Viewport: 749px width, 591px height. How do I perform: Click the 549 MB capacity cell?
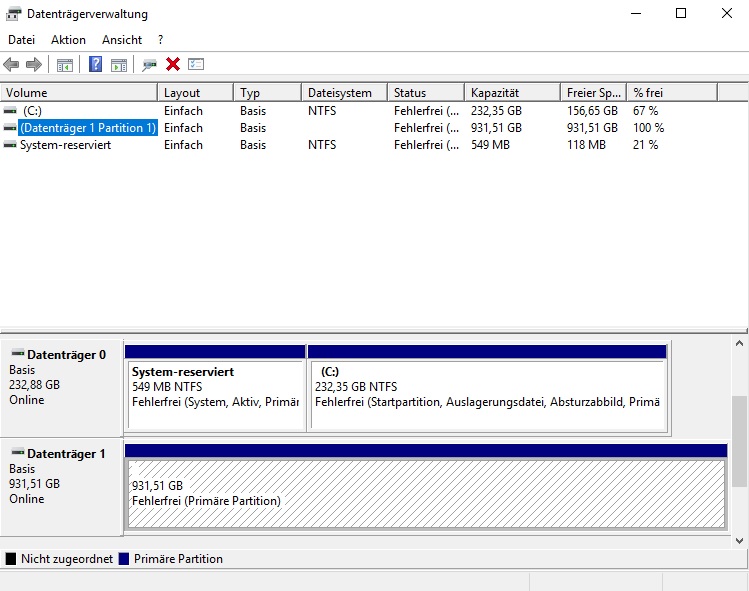point(490,145)
